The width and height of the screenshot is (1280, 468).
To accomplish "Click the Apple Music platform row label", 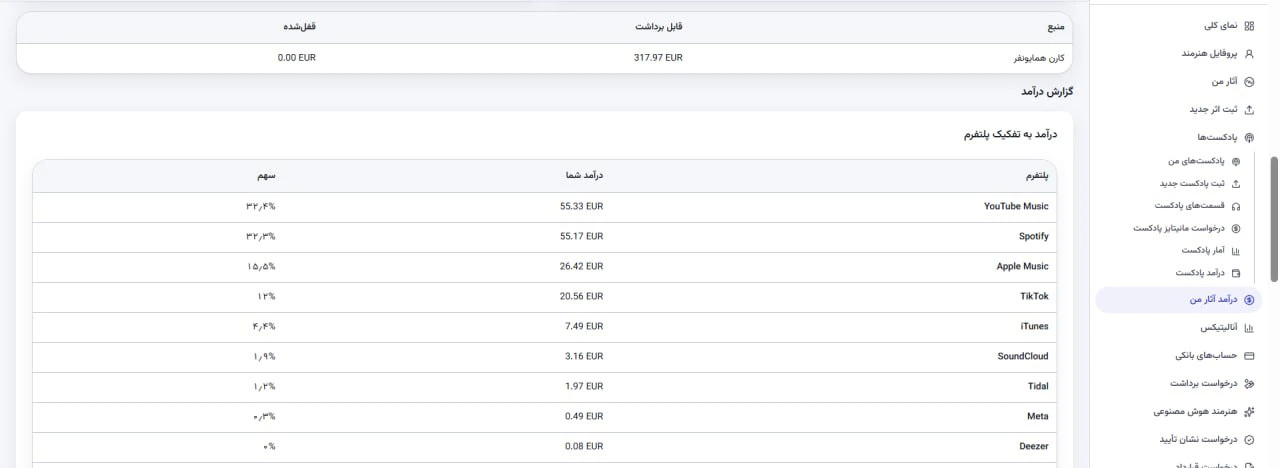I will pos(1023,266).
